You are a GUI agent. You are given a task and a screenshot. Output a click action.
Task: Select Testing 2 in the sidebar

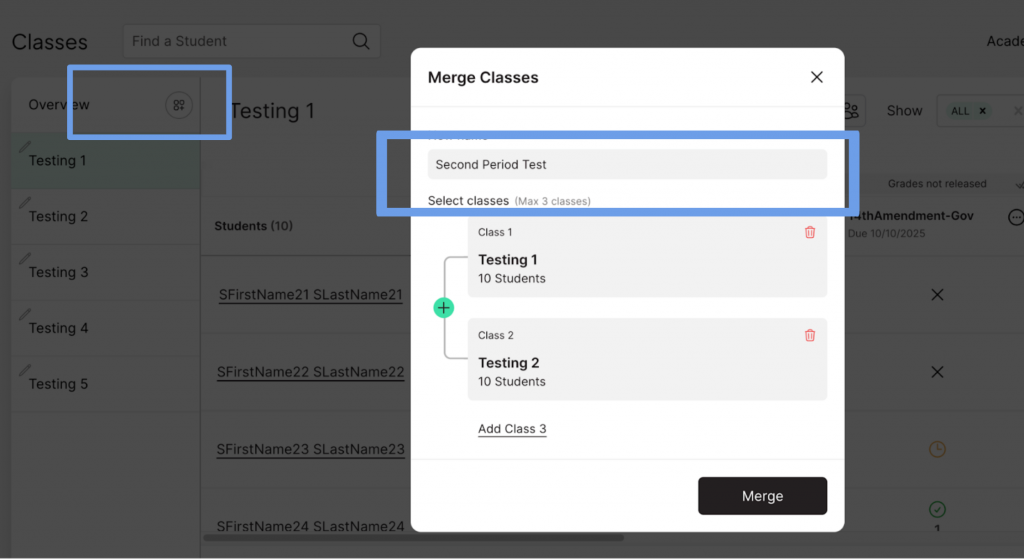click(x=105, y=217)
